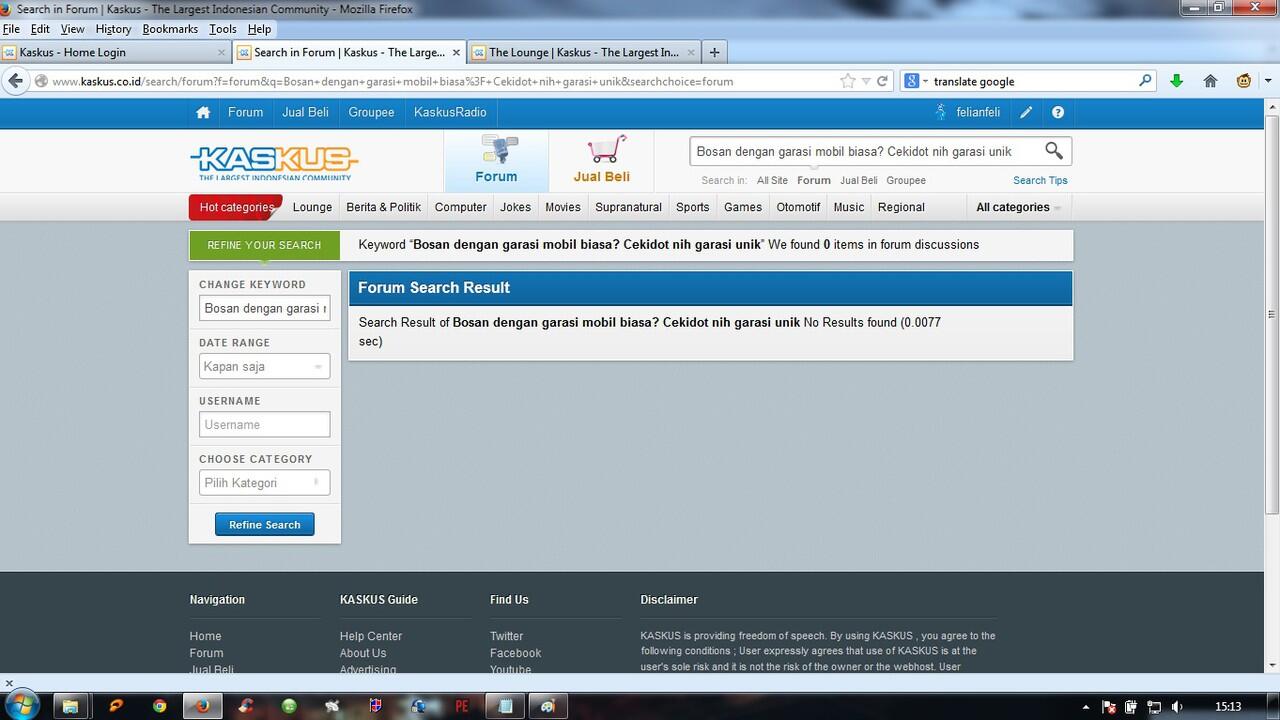The height and width of the screenshot is (720, 1280).
Task: Click the monkey face addon icon
Action: click(x=1244, y=81)
